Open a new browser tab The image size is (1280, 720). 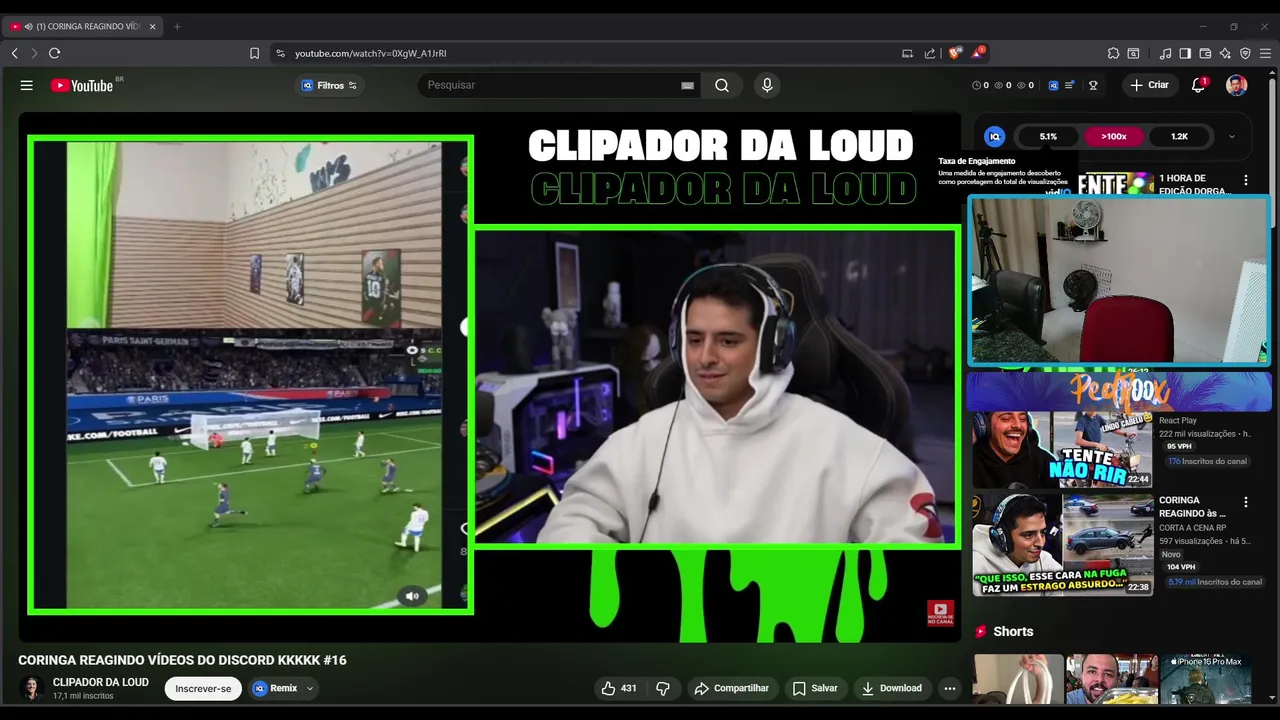pyautogui.click(x=177, y=26)
